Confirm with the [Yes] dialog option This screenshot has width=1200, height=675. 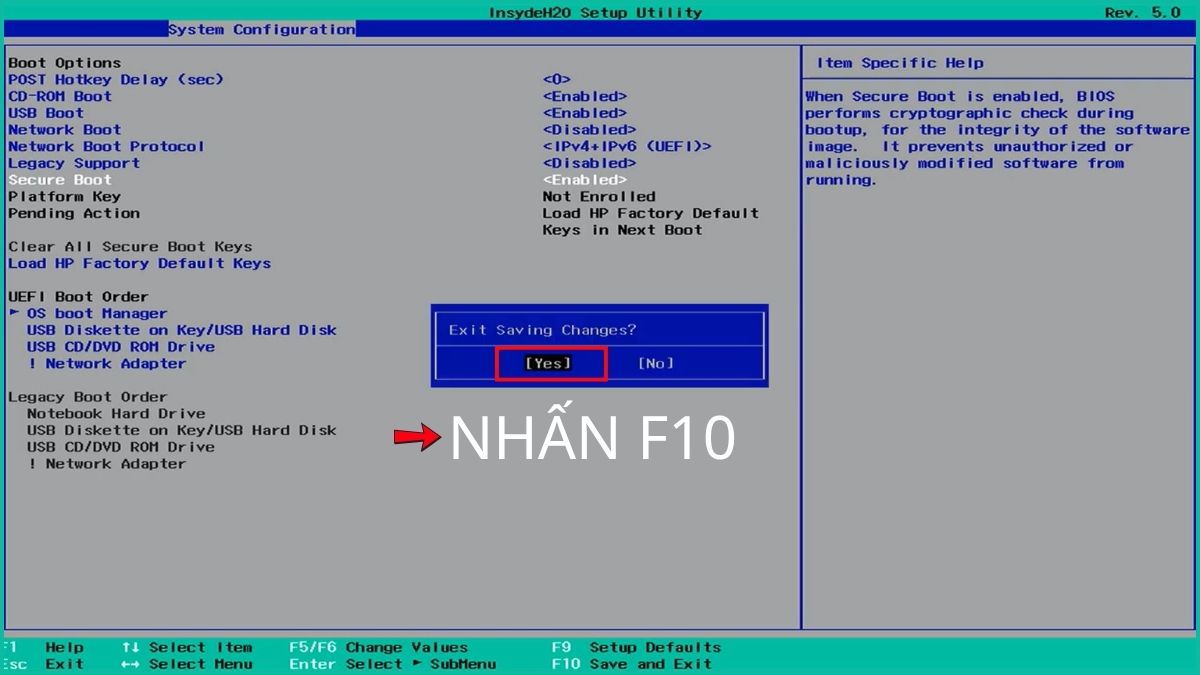point(549,363)
